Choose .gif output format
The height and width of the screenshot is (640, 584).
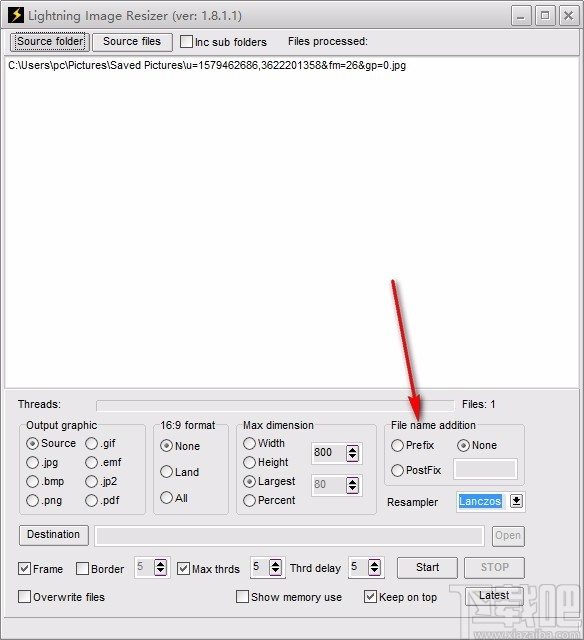(91, 443)
